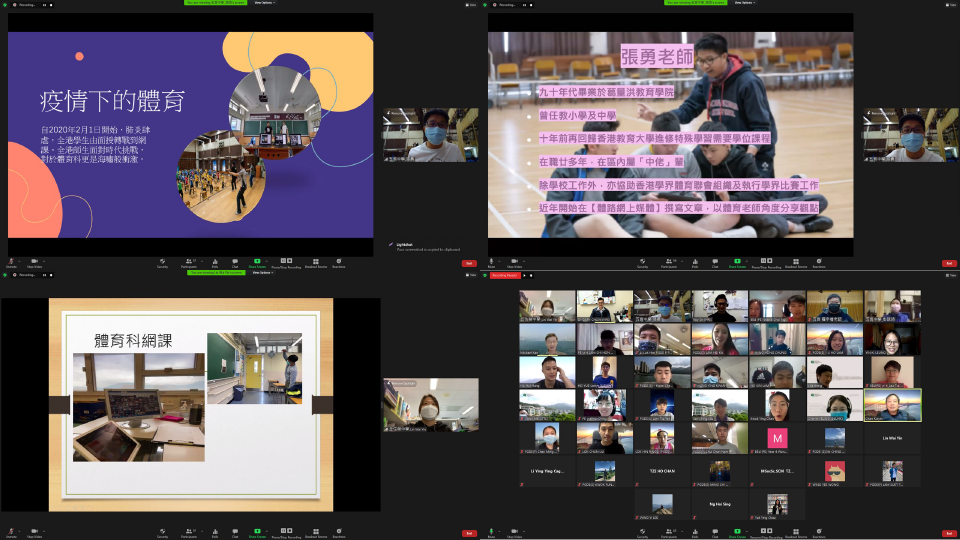The image size is (960, 540).
Task: Open Reactions in the gallery view window
Action: coord(819,533)
